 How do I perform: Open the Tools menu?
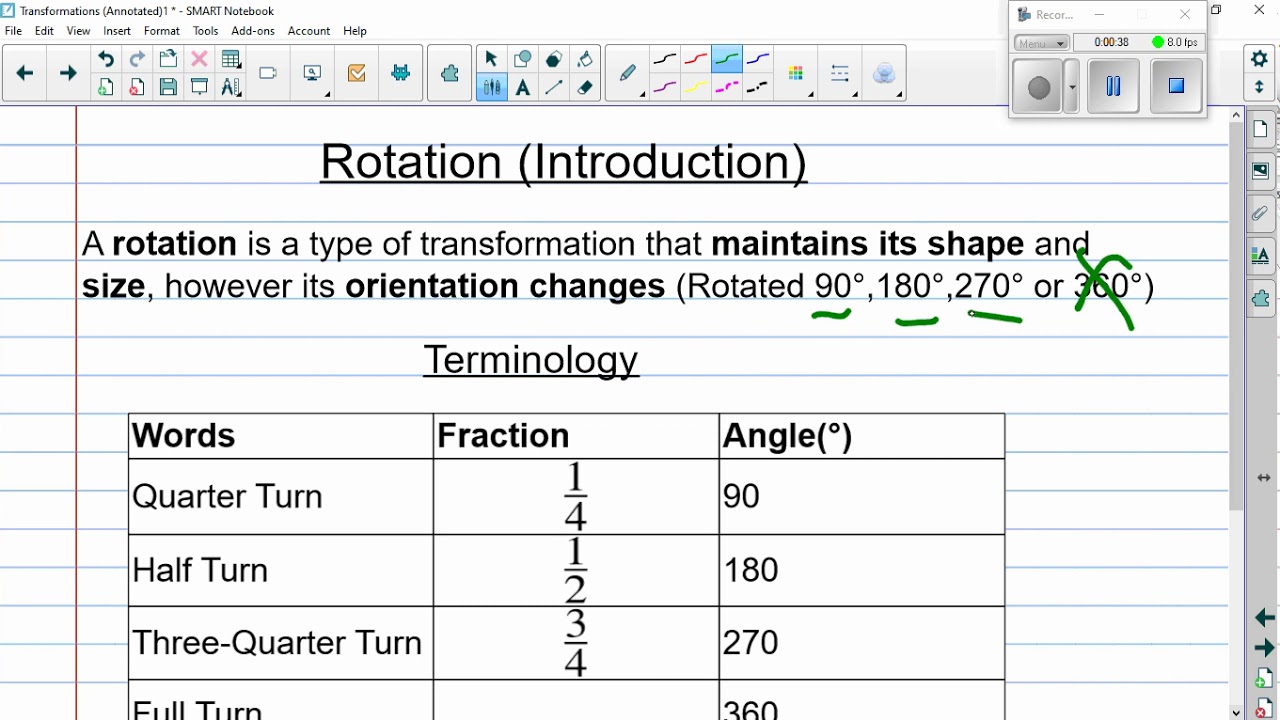click(x=206, y=31)
